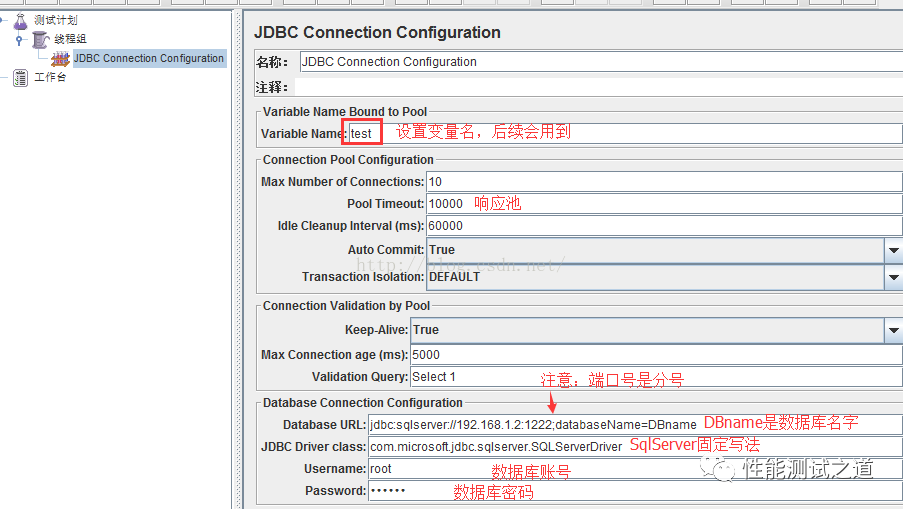Click the thread group spool icon
903x509 pixels.
pyautogui.click(x=40, y=40)
